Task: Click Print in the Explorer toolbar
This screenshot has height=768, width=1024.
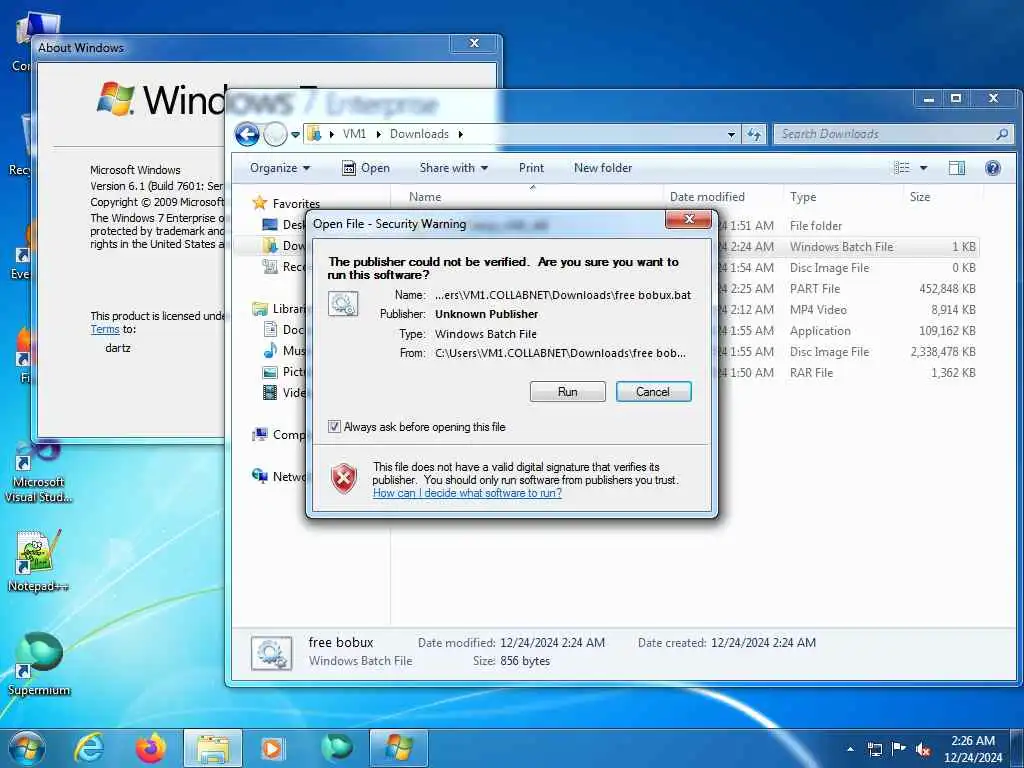Action: tap(531, 168)
